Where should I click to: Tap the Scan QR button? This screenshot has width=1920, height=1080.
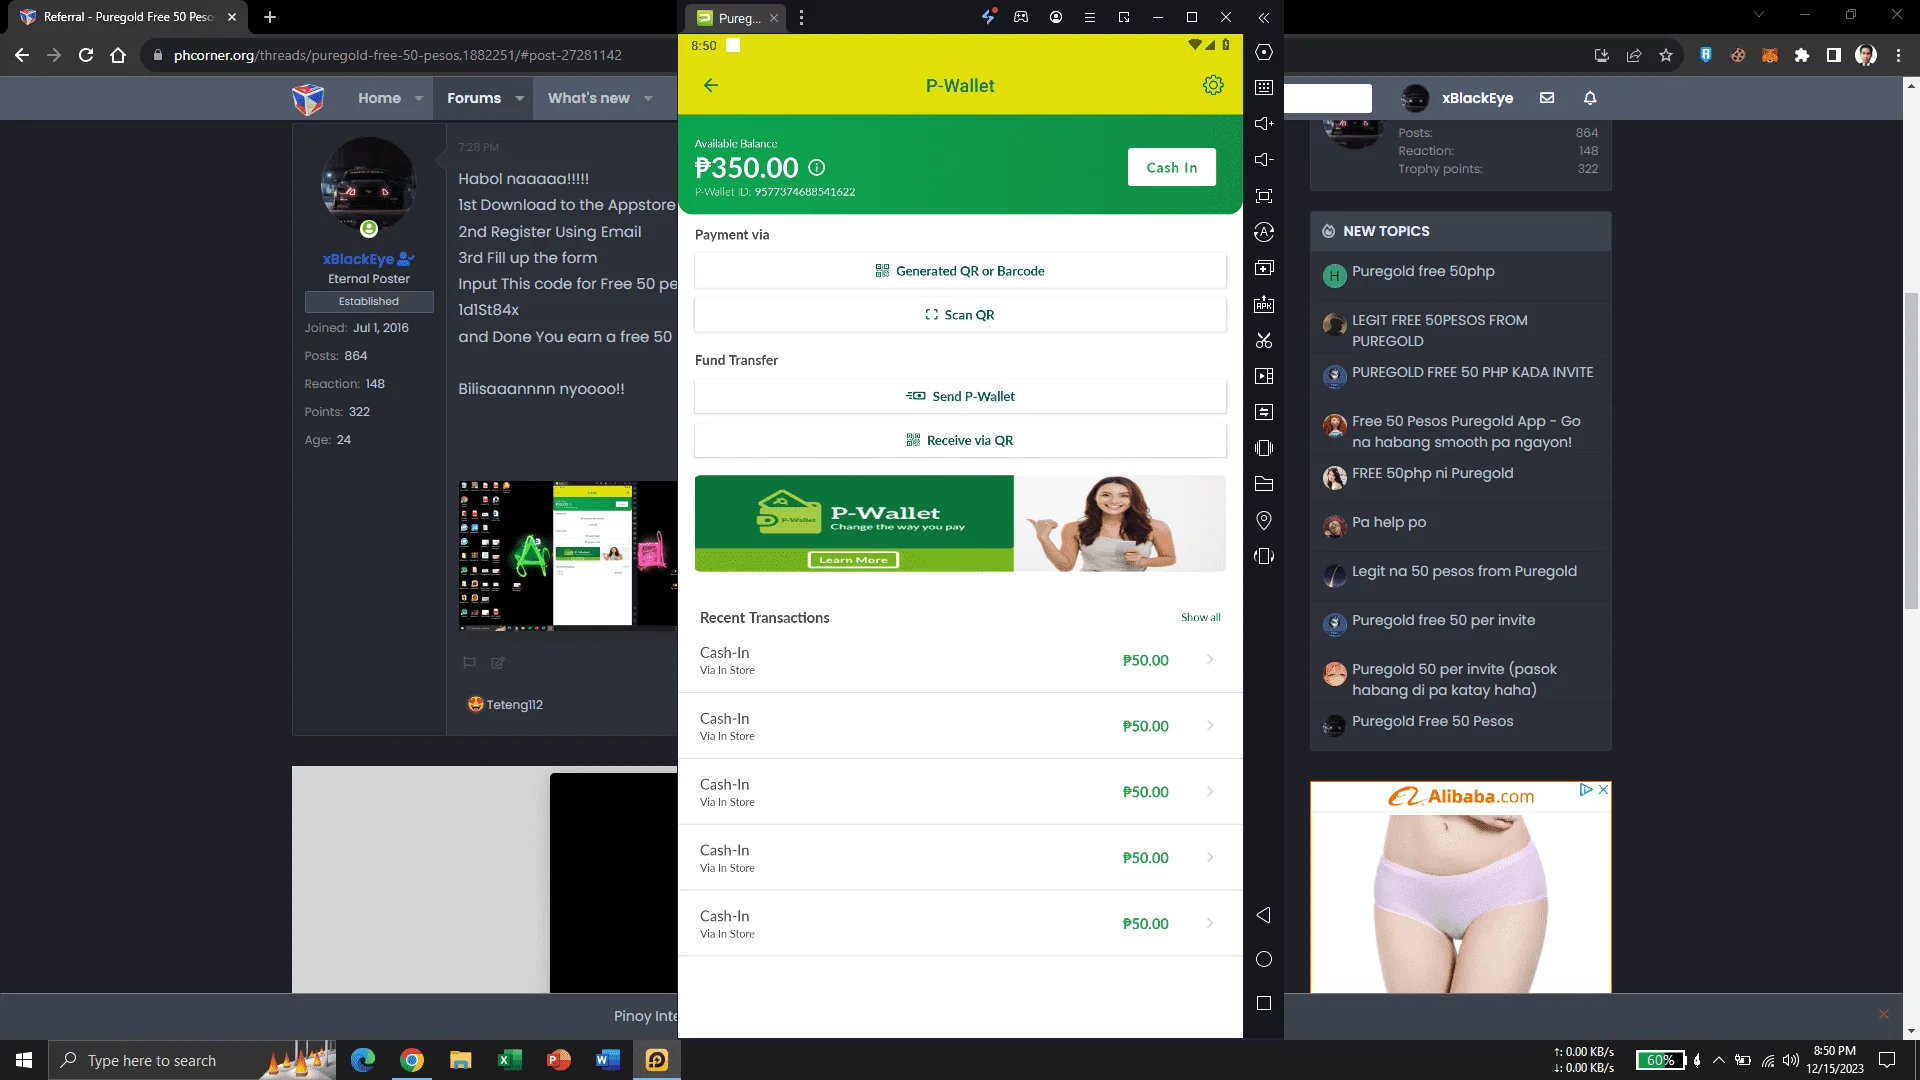click(x=960, y=315)
